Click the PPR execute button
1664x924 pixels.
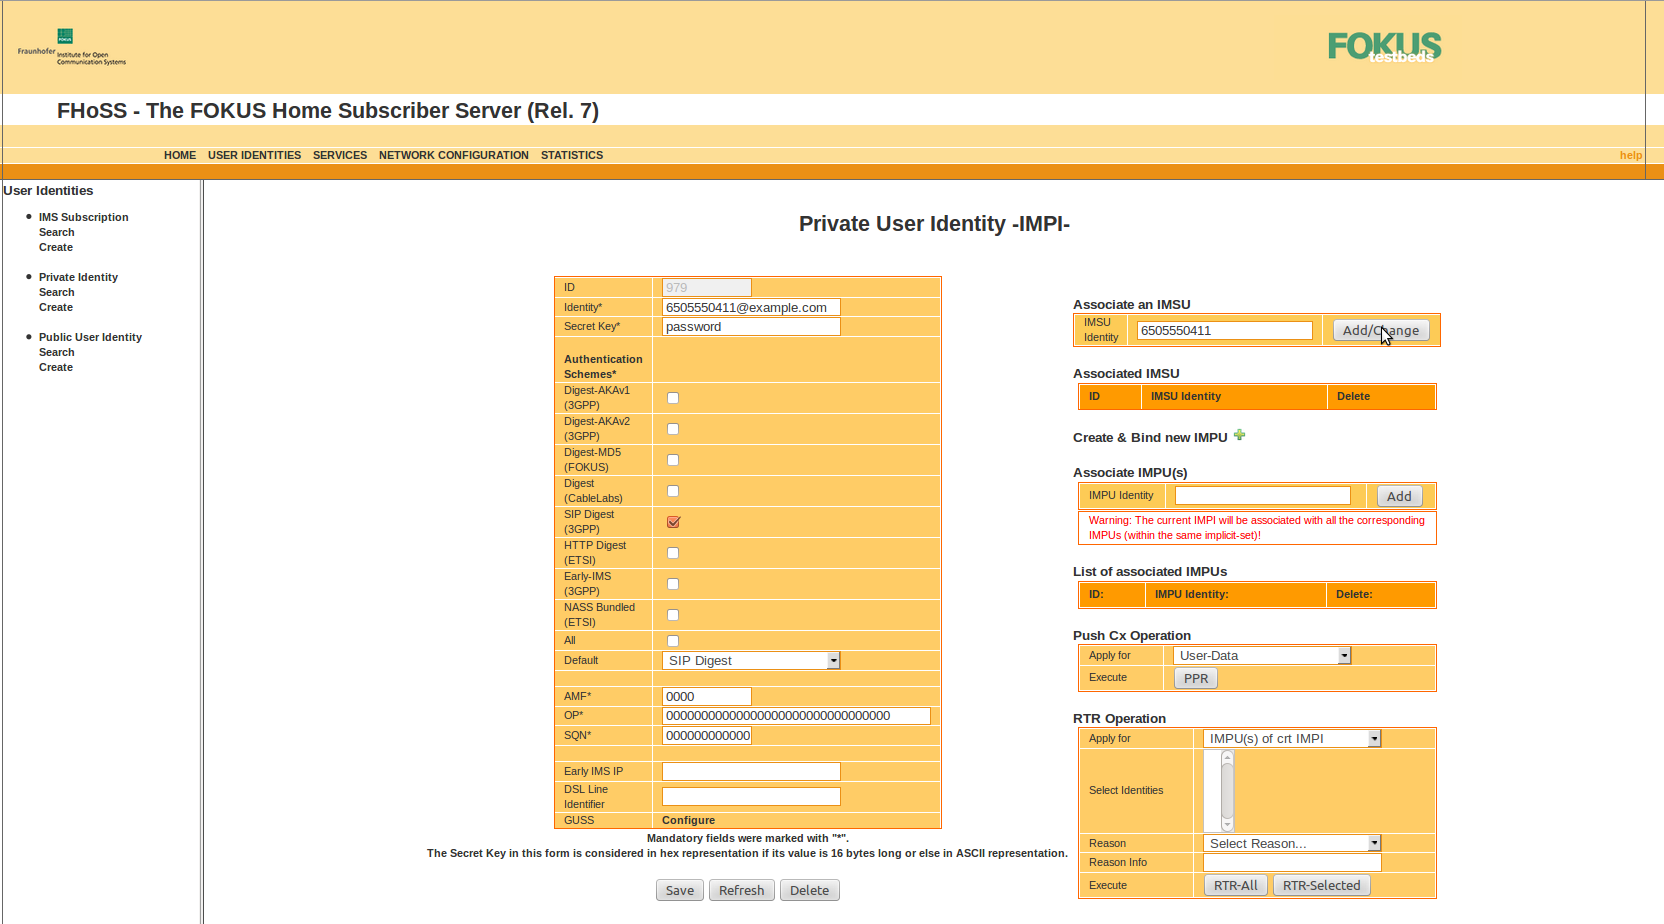click(x=1195, y=679)
